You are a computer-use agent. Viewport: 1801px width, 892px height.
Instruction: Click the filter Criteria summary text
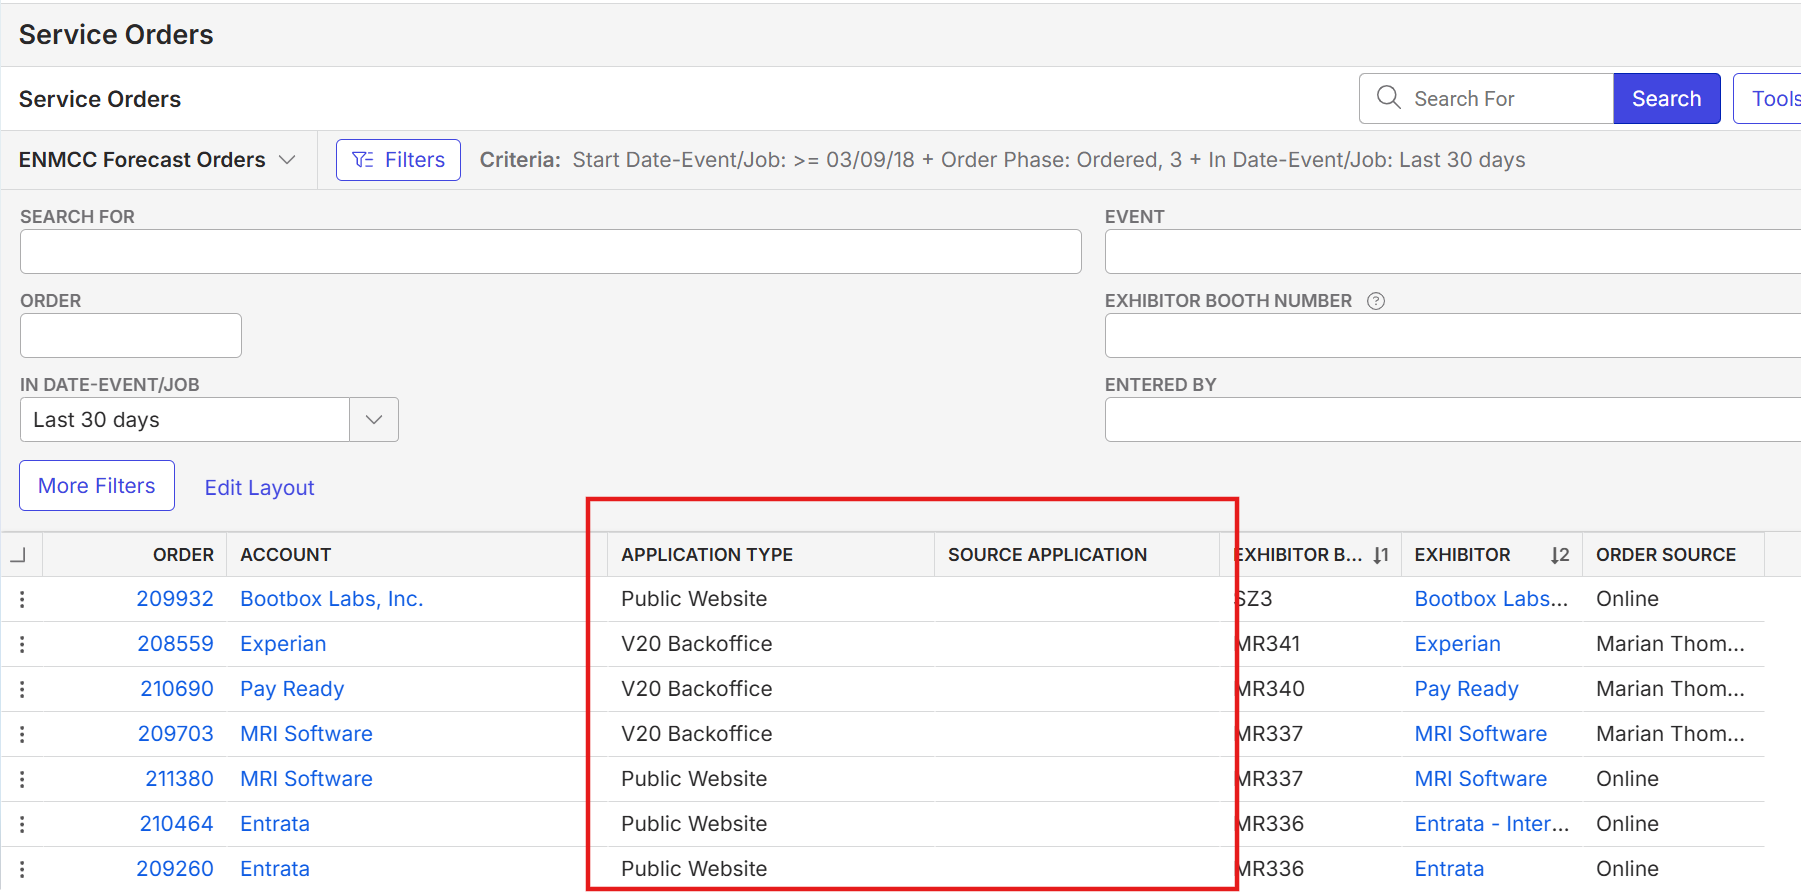pyautogui.click(x=1002, y=160)
